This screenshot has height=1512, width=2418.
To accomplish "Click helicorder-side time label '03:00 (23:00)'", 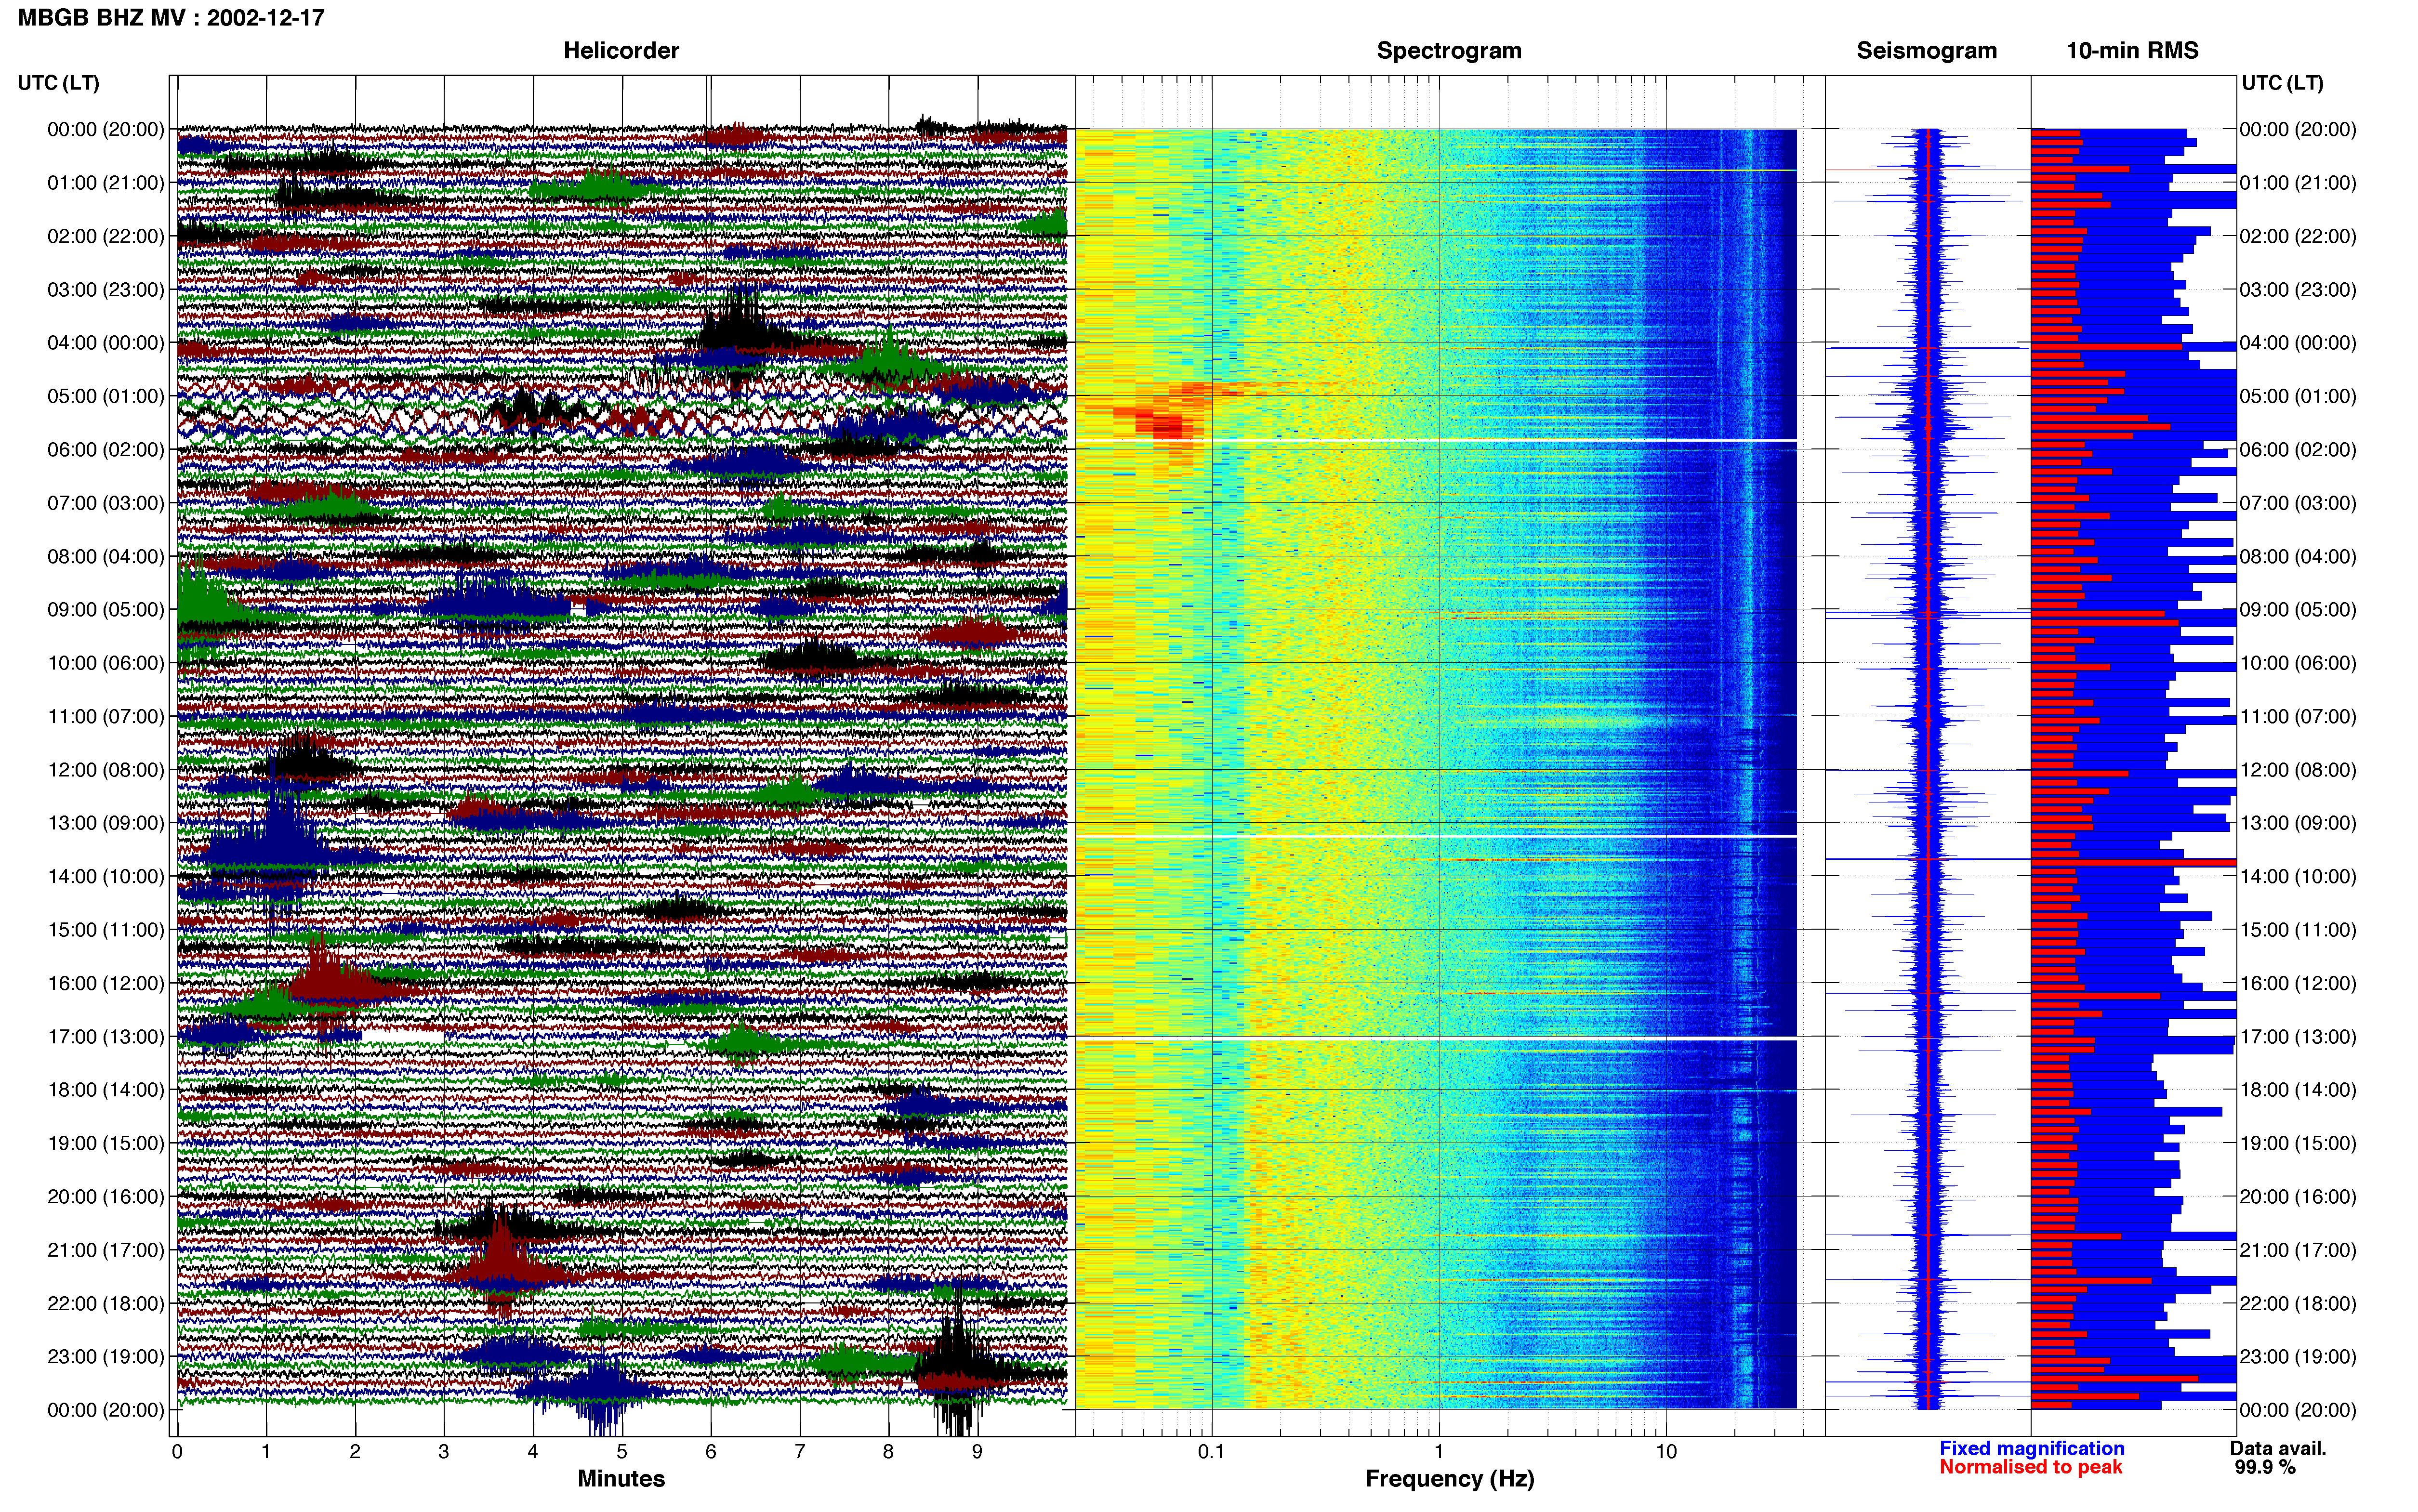I will (106, 290).
